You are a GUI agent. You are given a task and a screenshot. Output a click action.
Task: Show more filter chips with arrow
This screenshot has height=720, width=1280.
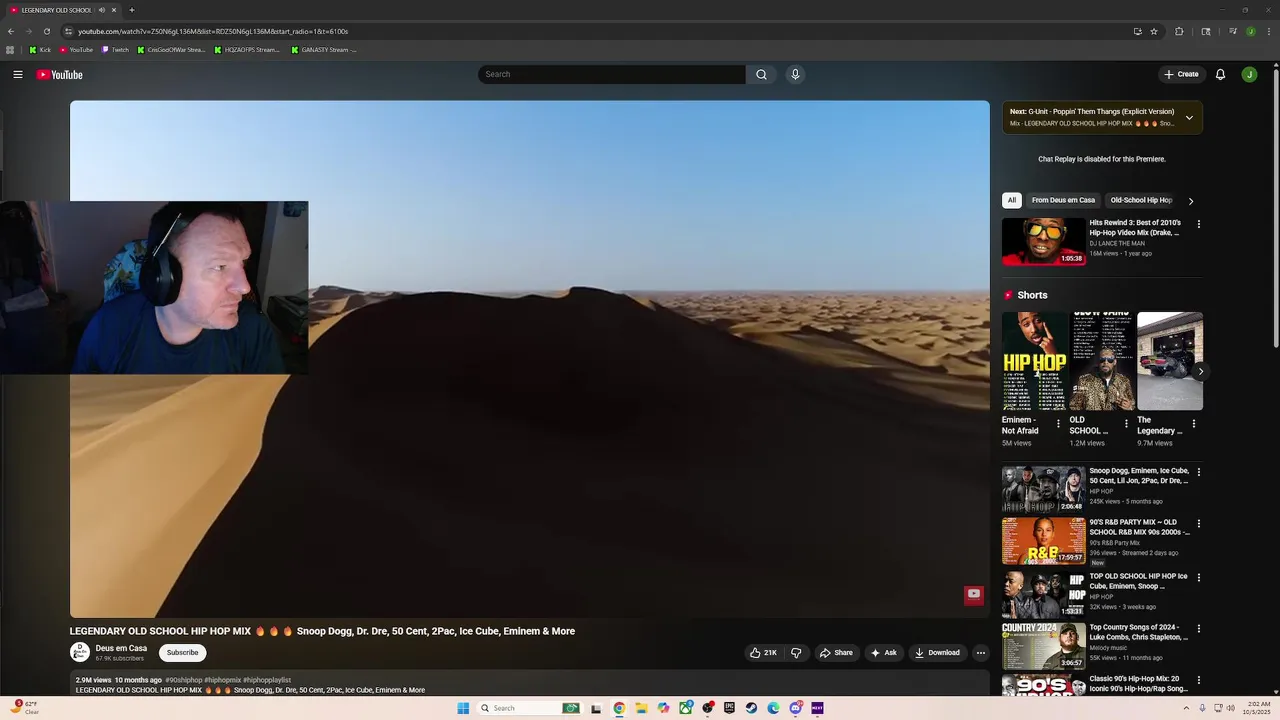coord(1190,201)
